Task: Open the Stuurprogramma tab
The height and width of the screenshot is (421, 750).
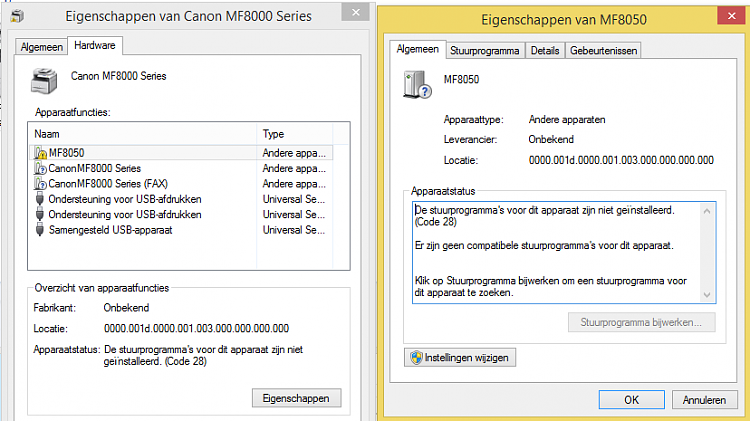Action: pyautogui.click(x=485, y=51)
